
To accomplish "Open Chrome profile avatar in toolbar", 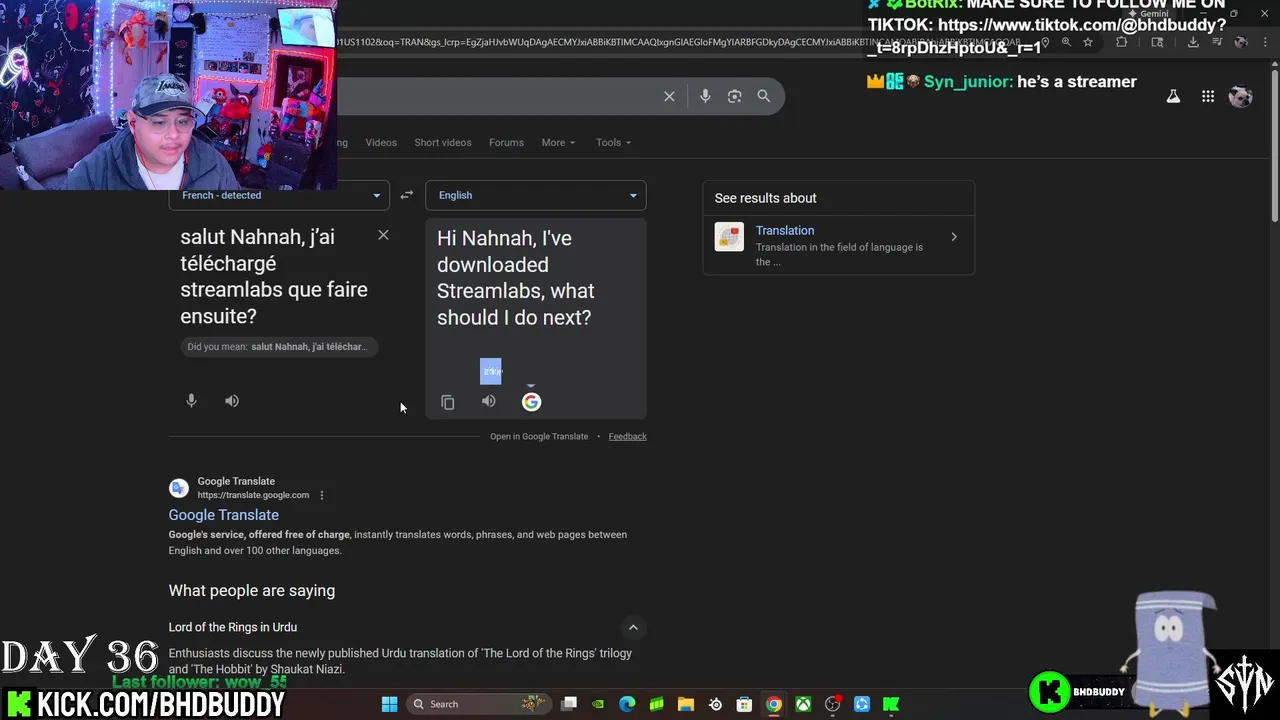I will [1241, 42].
